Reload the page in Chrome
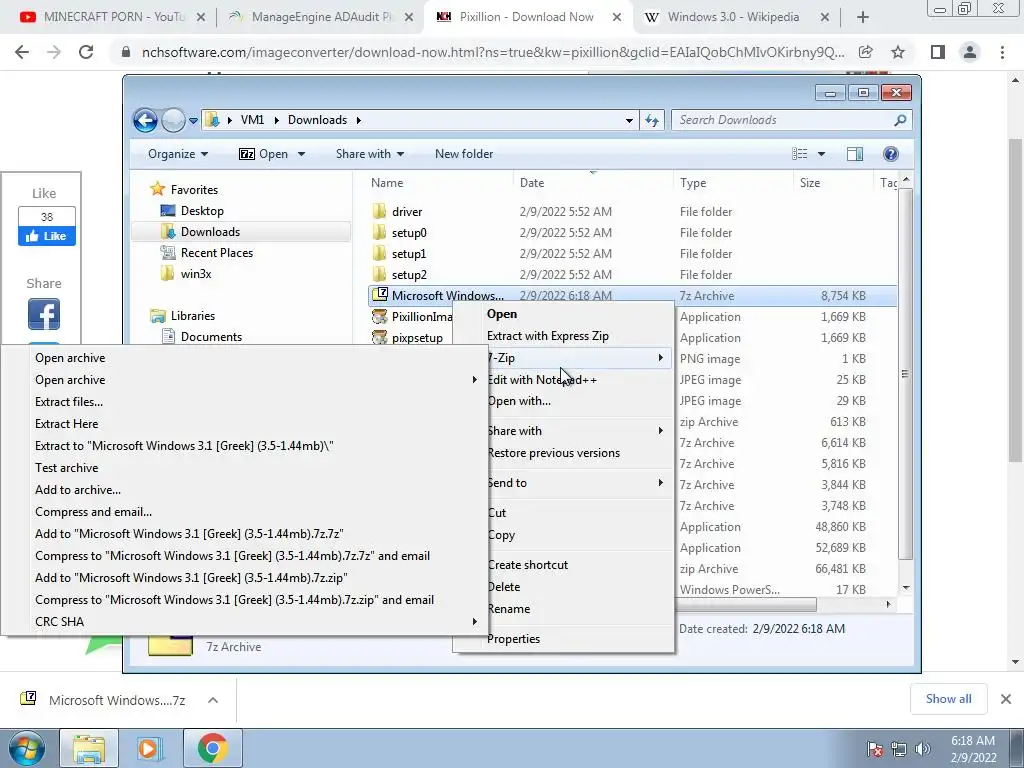The width and height of the screenshot is (1024, 768). (x=86, y=52)
